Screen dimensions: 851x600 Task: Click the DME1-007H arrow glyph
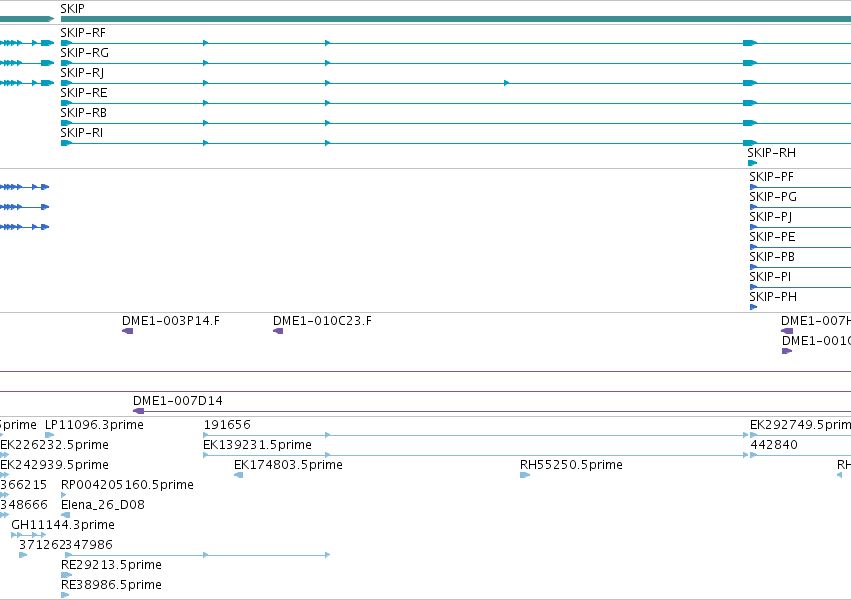(787, 331)
